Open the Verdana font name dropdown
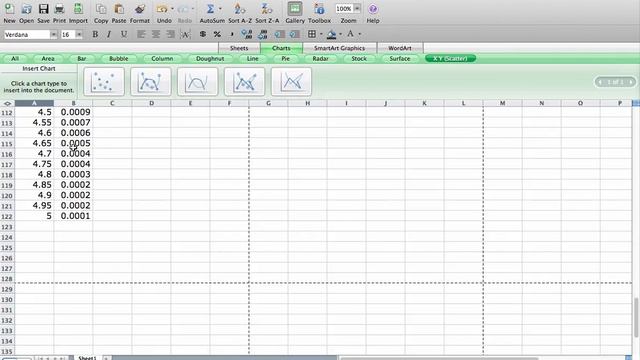640x360 pixels. (x=53, y=35)
